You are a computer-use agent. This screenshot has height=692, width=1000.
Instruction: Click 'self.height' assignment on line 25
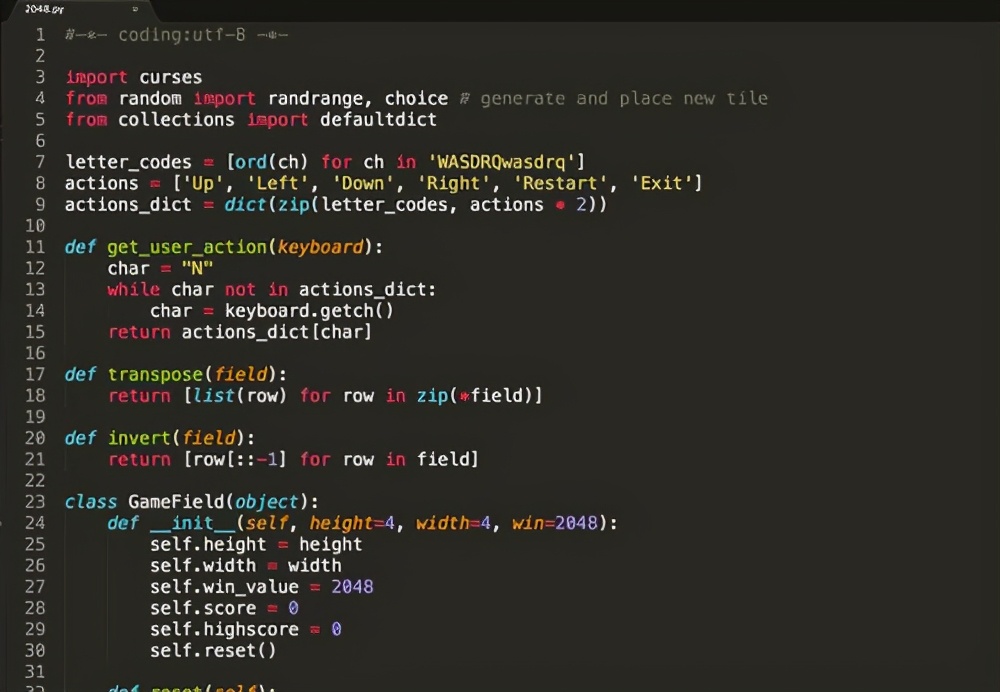click(x=208, y=545)
